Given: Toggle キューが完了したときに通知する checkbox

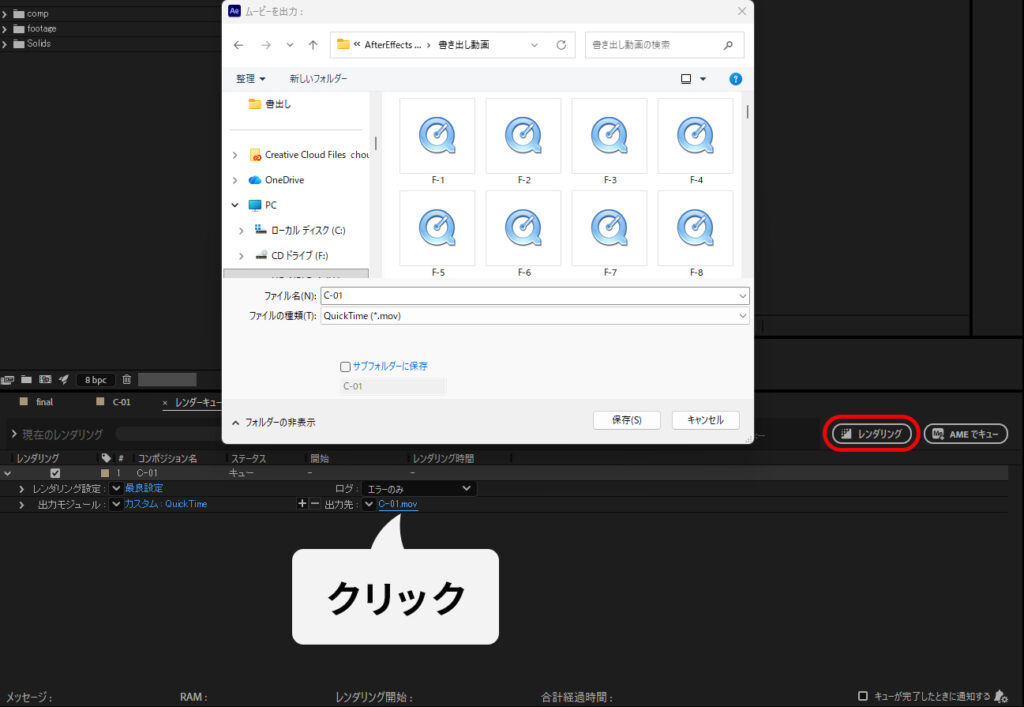Looking at the screenshot, I should [x=863, y=696].
